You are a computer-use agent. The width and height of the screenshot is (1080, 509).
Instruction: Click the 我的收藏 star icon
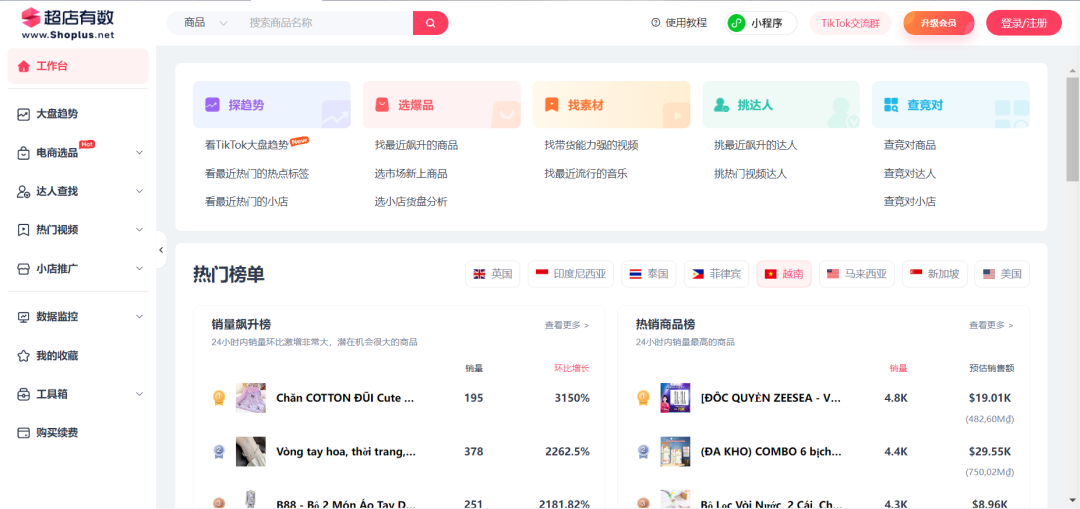24,356
